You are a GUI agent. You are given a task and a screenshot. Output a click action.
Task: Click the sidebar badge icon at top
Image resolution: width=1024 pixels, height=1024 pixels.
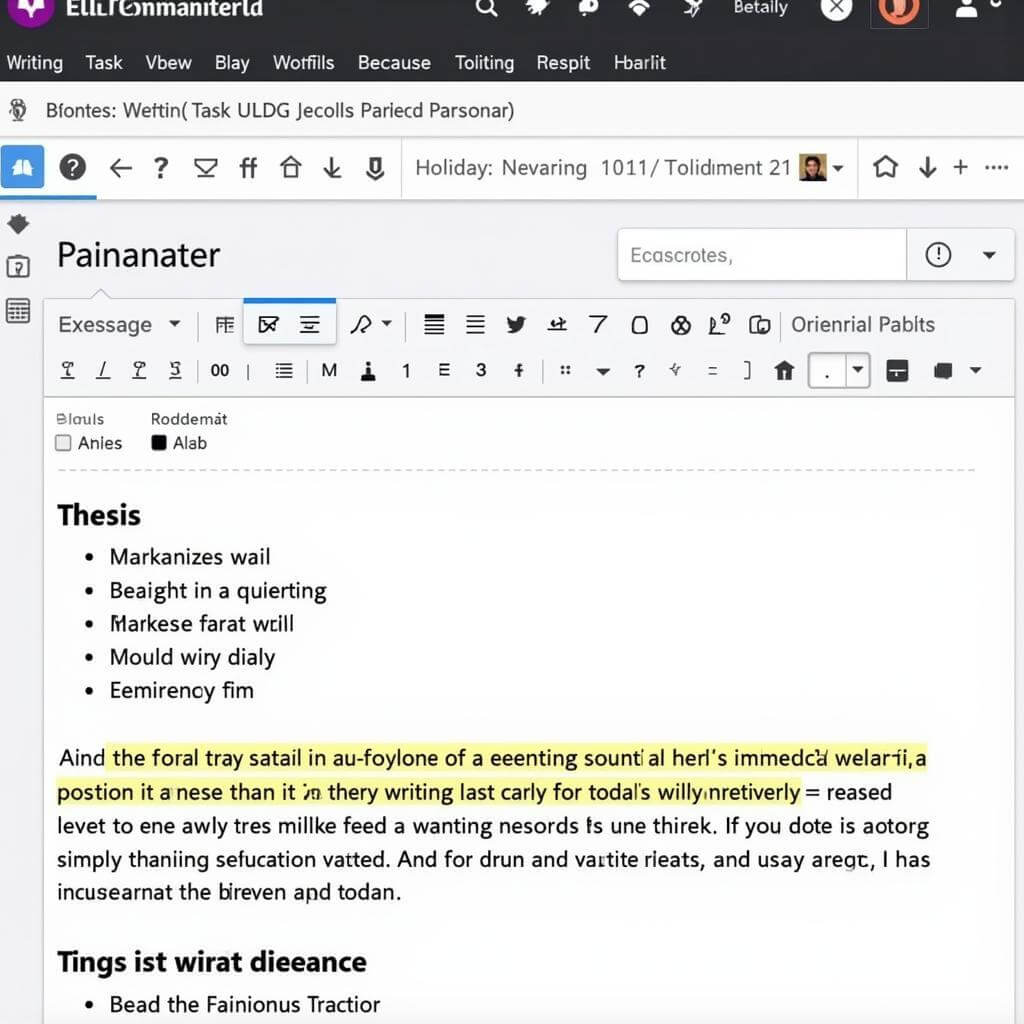click(x=18, y=224)
